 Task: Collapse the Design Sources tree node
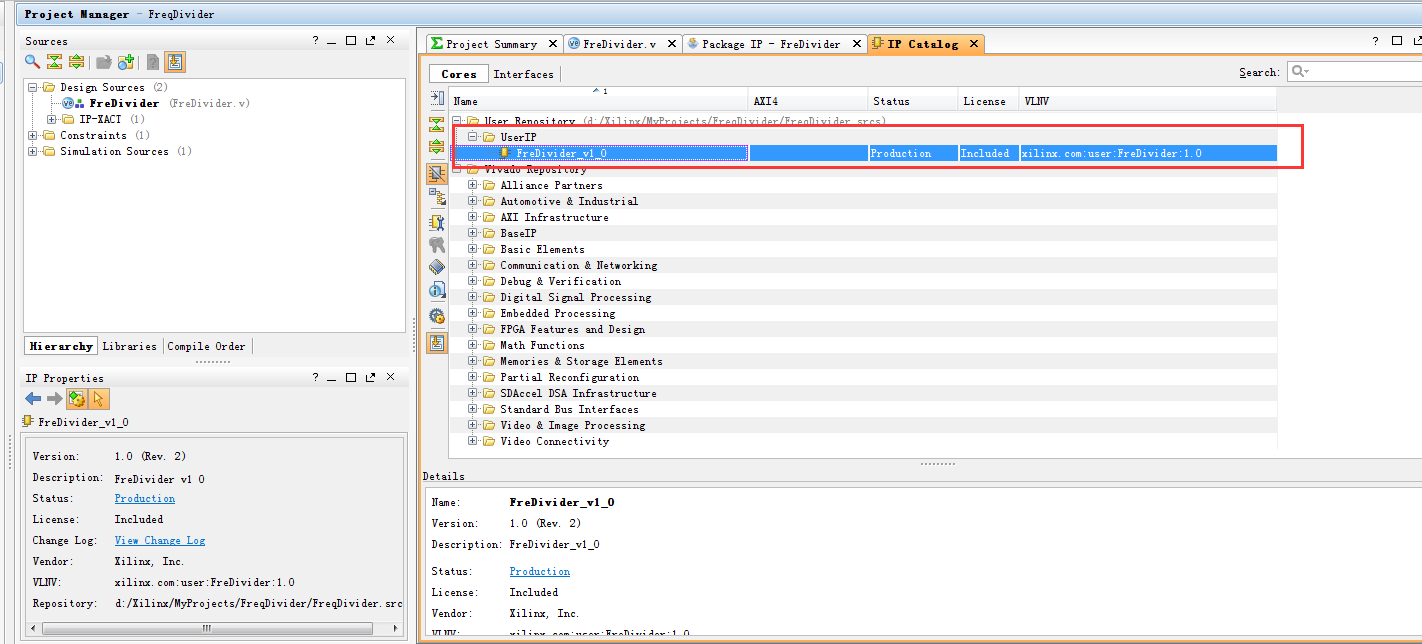33,88
